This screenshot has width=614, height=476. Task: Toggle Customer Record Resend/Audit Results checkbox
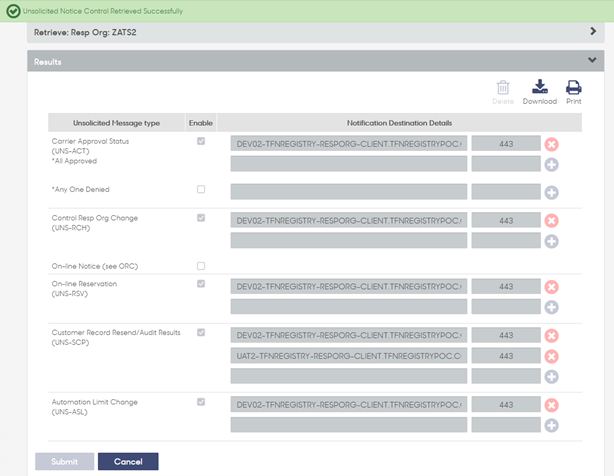pyautogui.click(x=201, y=332)
